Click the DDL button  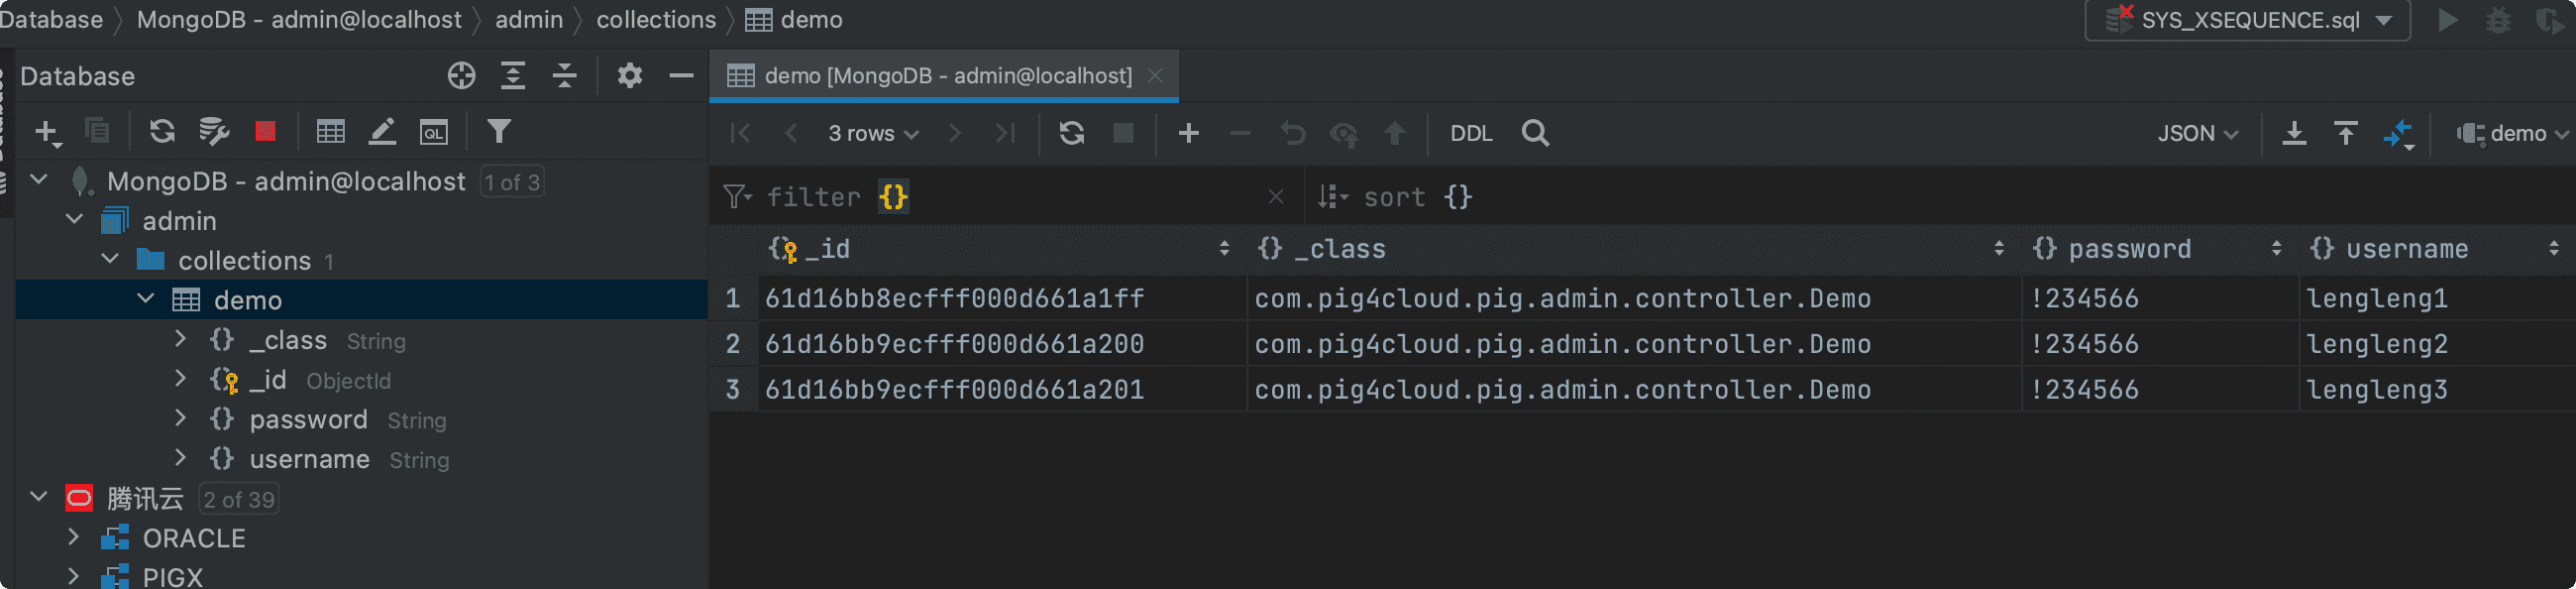[x=1470, y=133]
